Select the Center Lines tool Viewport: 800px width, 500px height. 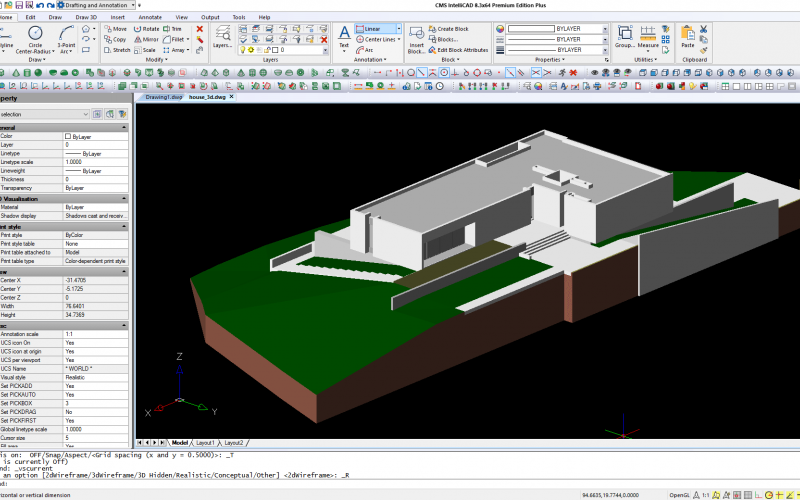point(376,39)
